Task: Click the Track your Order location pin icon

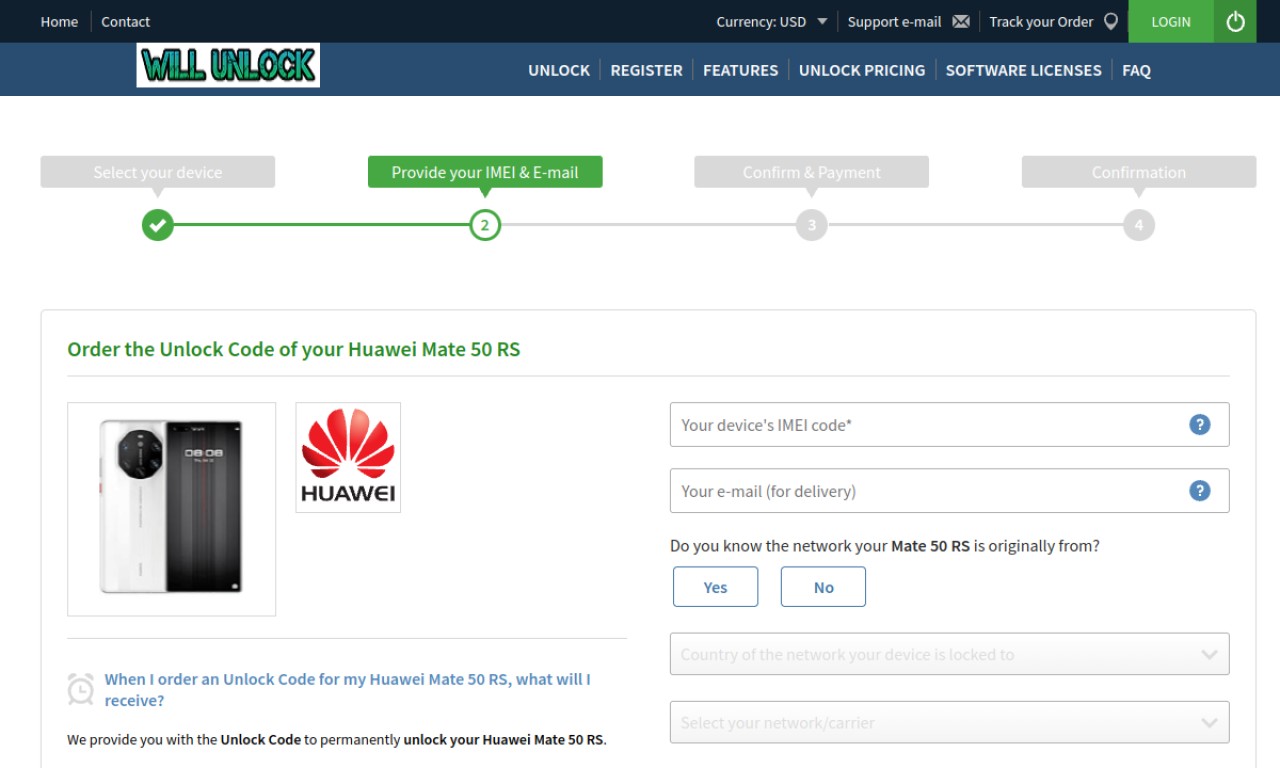Action: tap(1110, 21)
